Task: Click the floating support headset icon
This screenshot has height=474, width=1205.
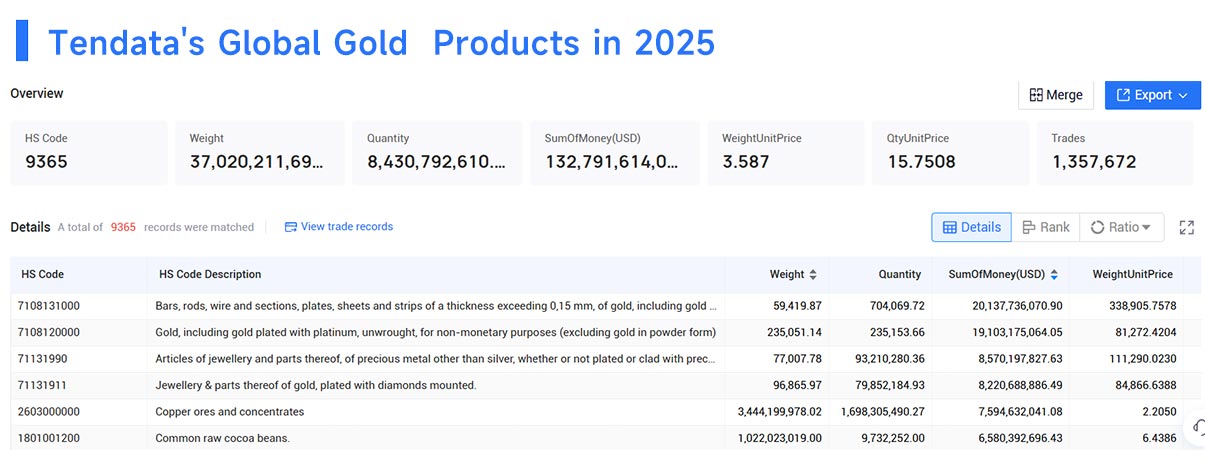Action: coord(1196,428)
